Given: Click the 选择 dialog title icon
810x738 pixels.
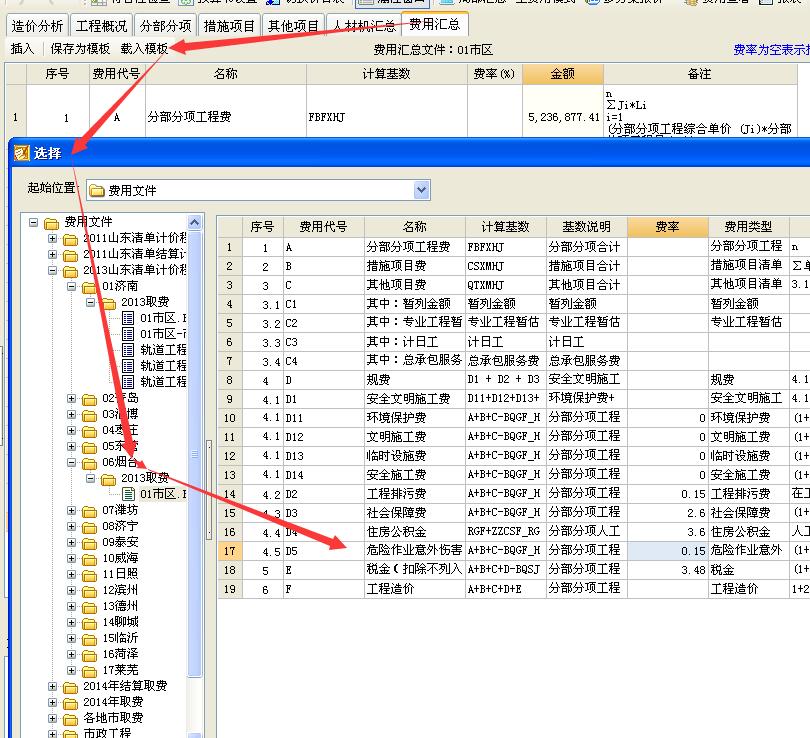Looking at the screenshot, I should tap(22, 153).
